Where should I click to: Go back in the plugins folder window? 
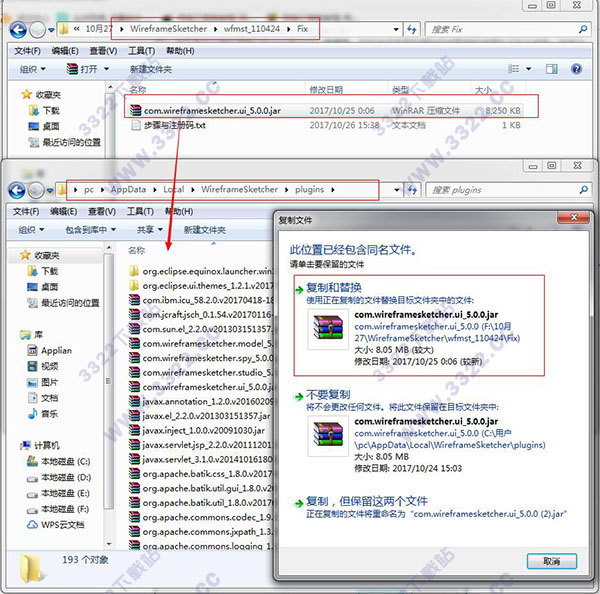tap(17, 190)
